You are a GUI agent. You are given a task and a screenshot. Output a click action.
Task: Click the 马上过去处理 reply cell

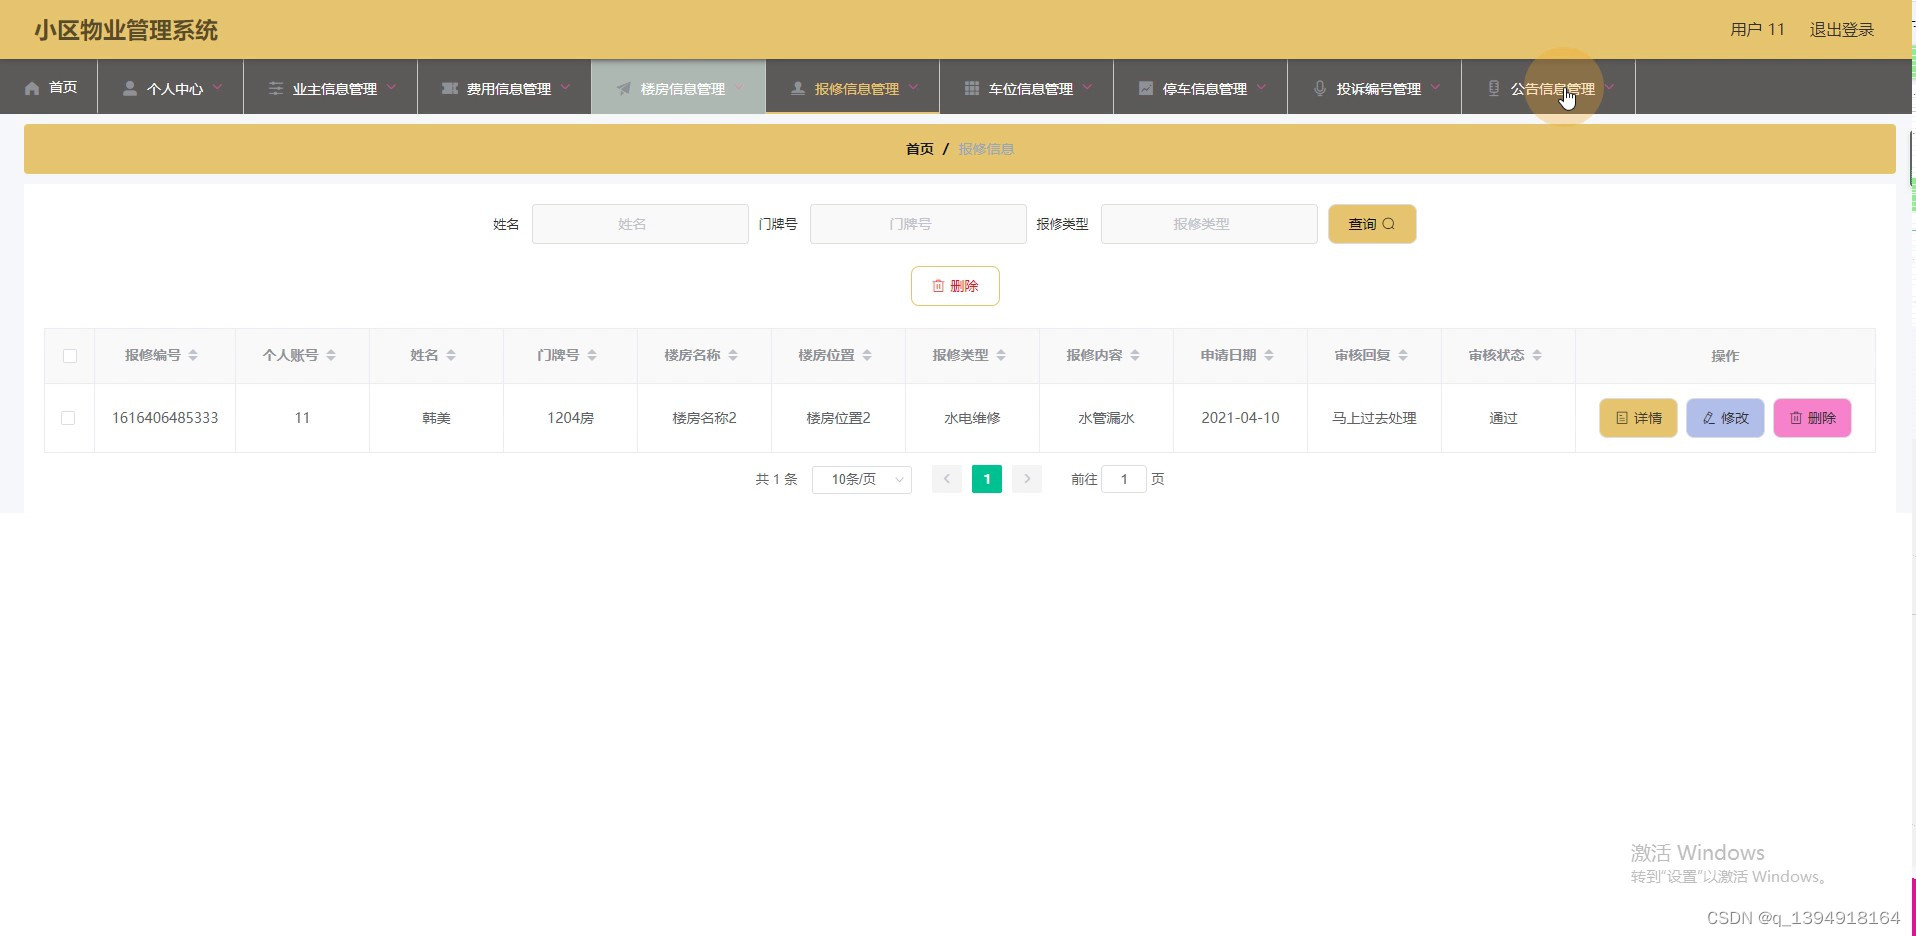pos(1374,418)
